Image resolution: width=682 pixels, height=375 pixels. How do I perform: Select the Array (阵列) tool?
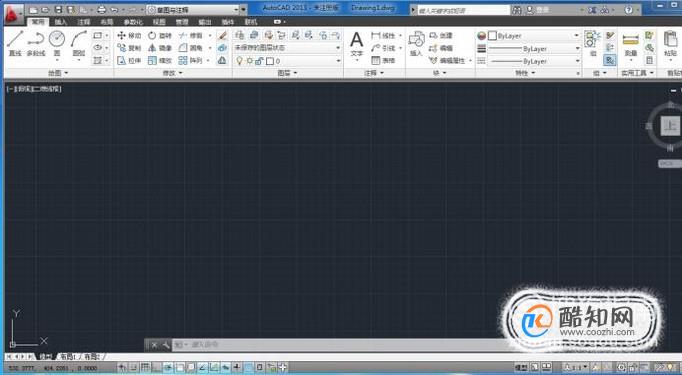pos(191,60)
